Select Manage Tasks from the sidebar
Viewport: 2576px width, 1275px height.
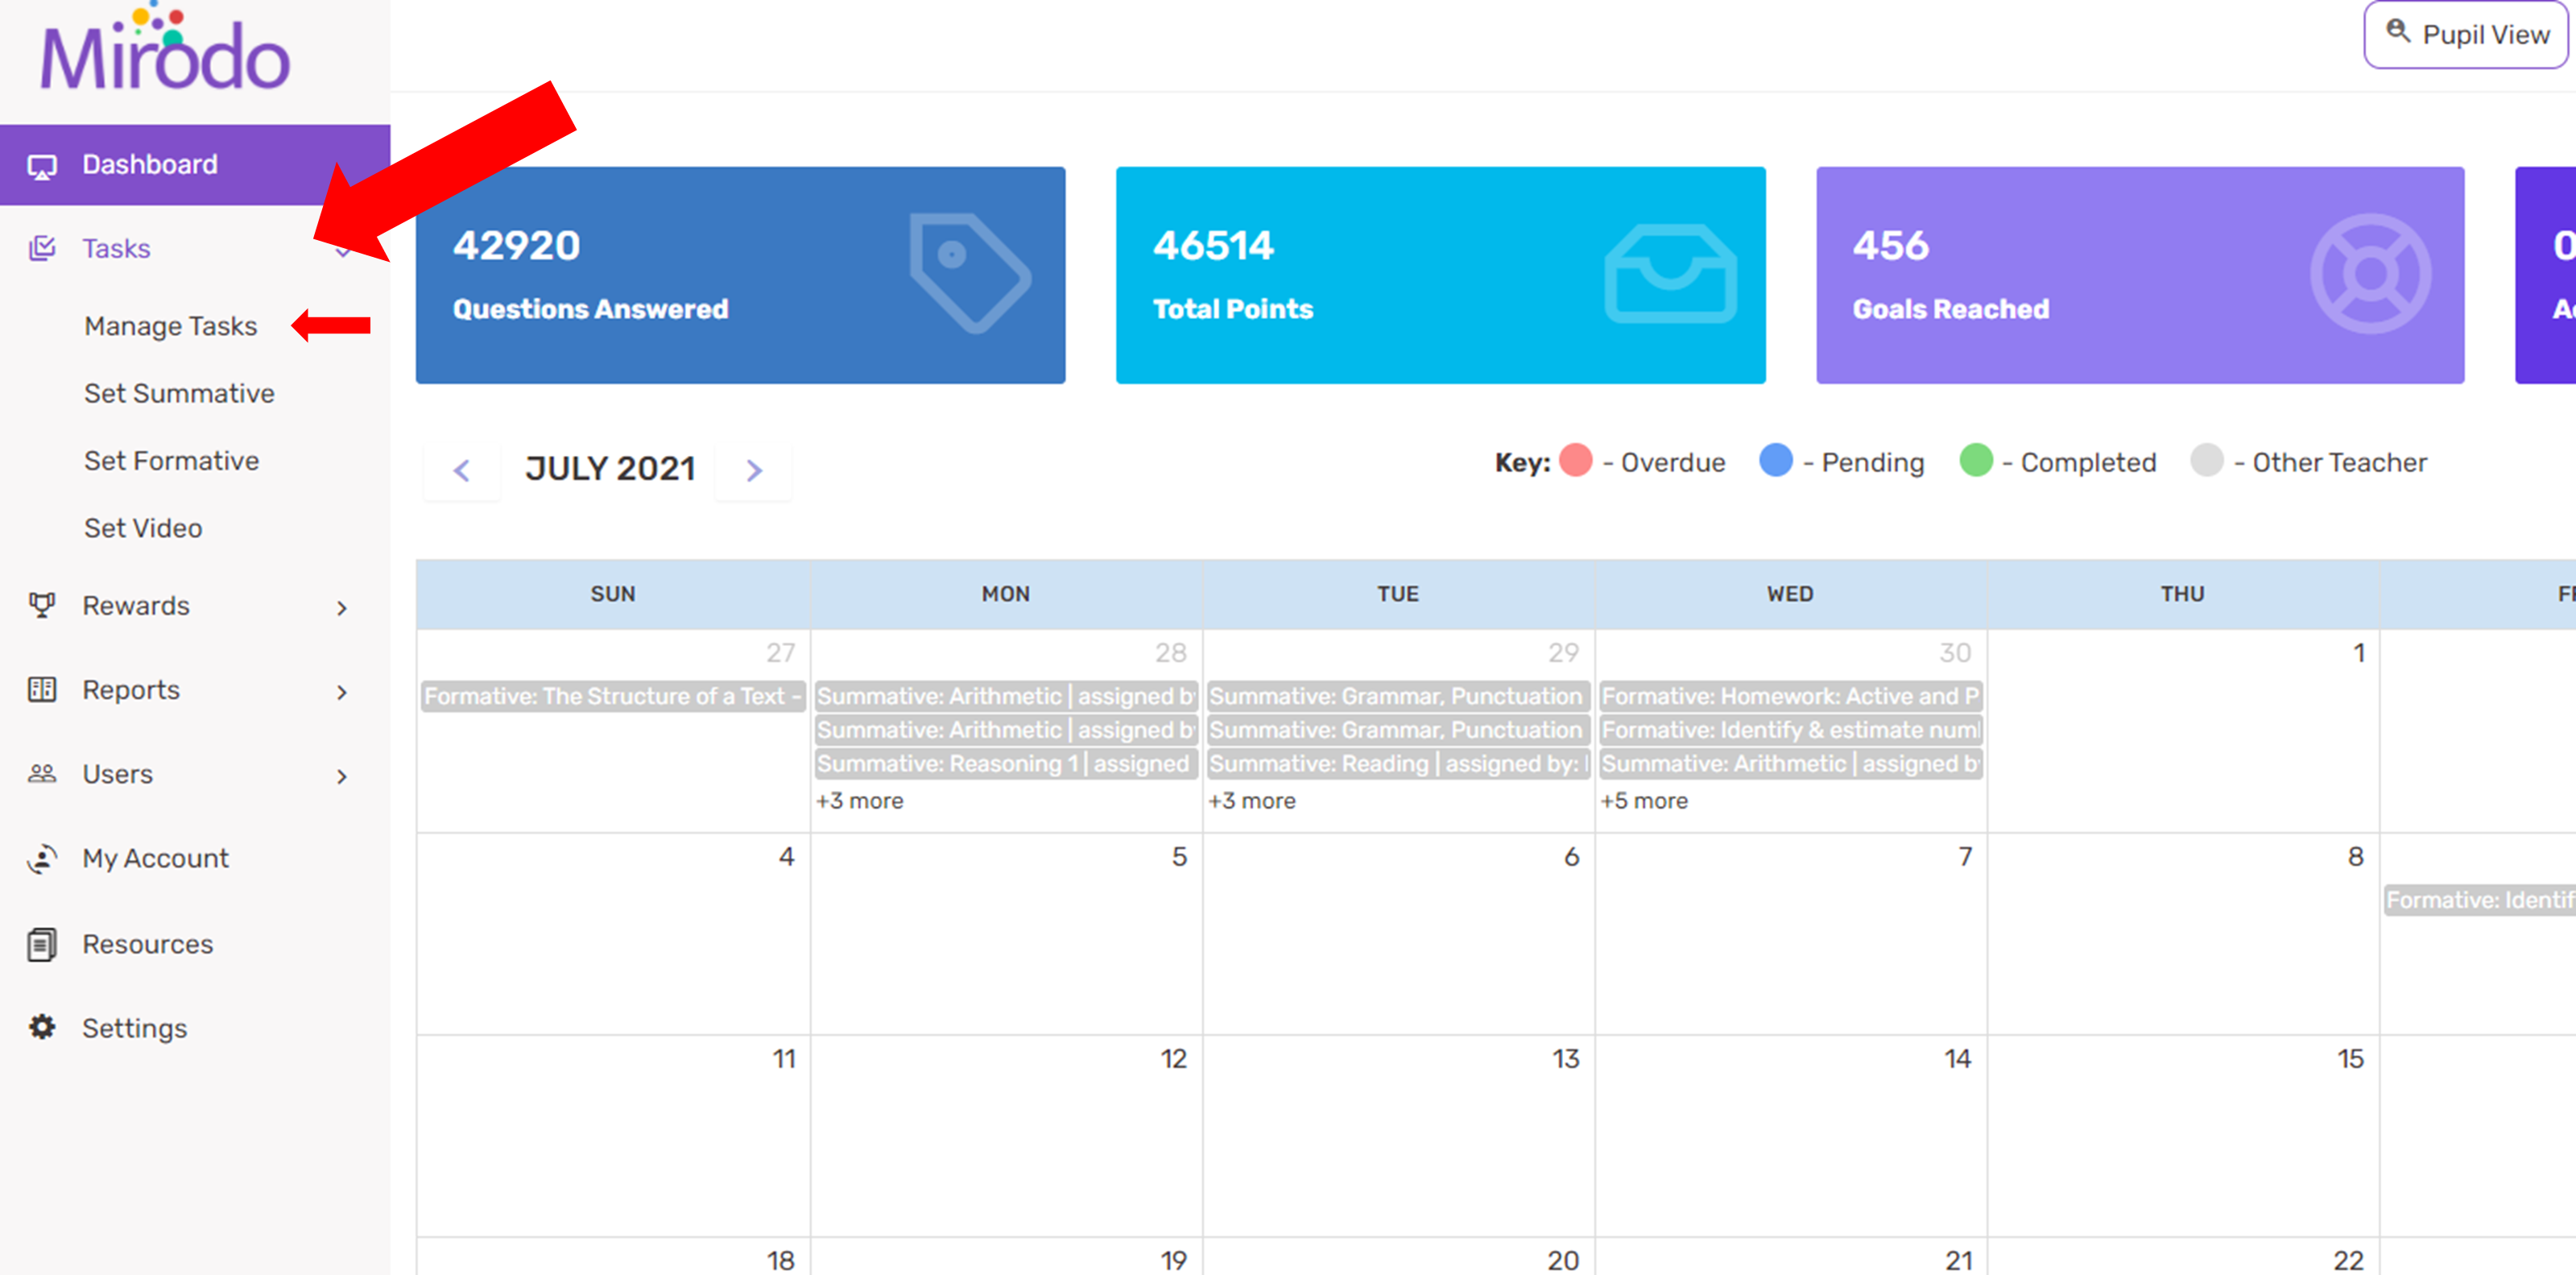171,326
